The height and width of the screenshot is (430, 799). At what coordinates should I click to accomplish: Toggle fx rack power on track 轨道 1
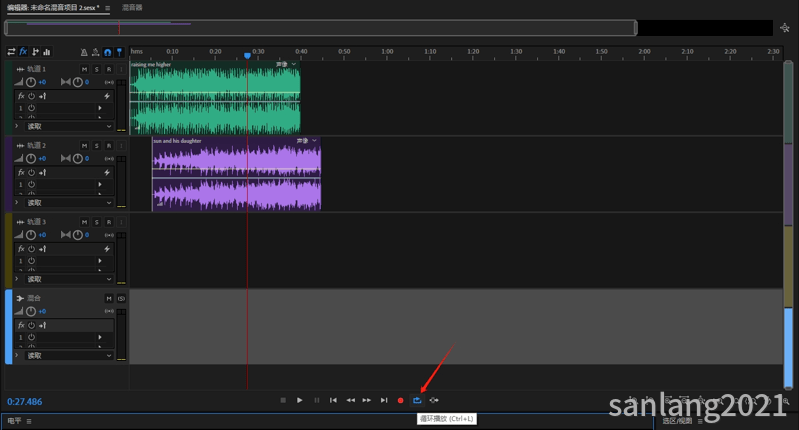pos(32,96)
